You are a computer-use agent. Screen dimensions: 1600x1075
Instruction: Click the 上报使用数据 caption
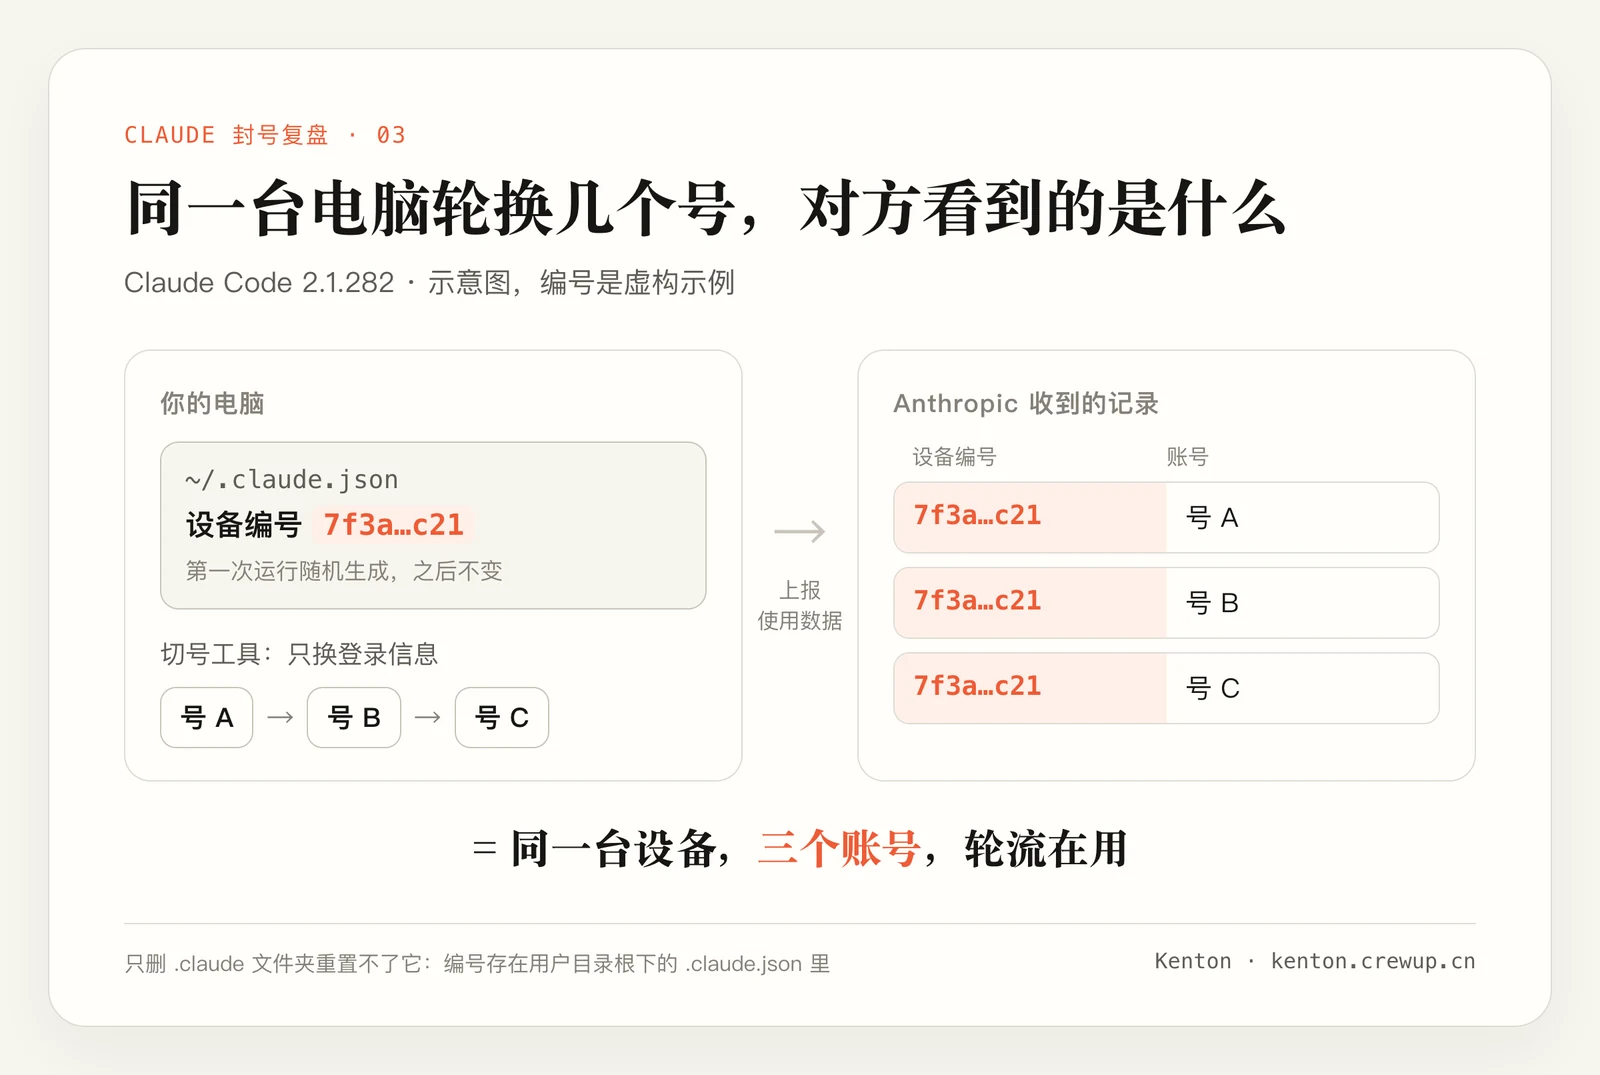800,605
